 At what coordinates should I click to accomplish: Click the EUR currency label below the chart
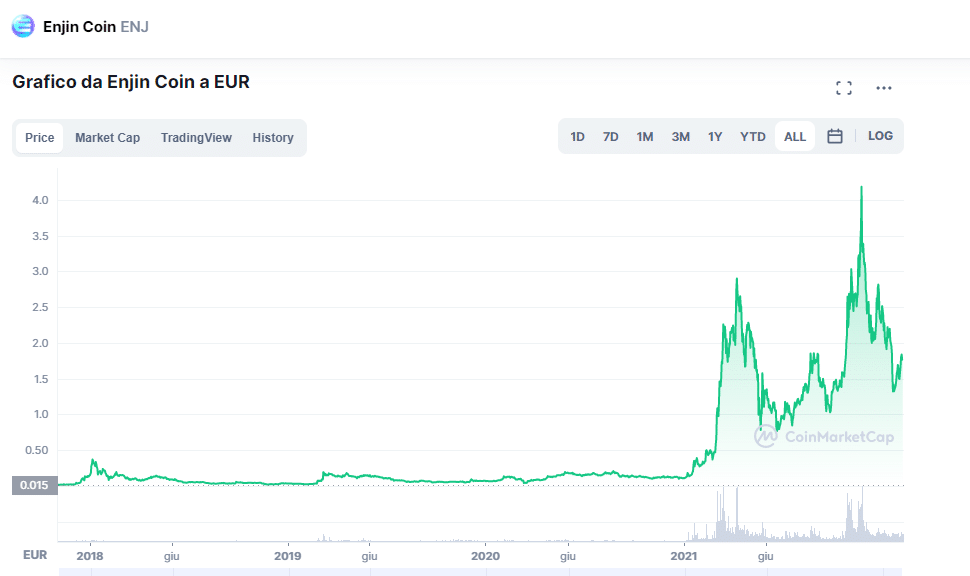click(35, 554)
